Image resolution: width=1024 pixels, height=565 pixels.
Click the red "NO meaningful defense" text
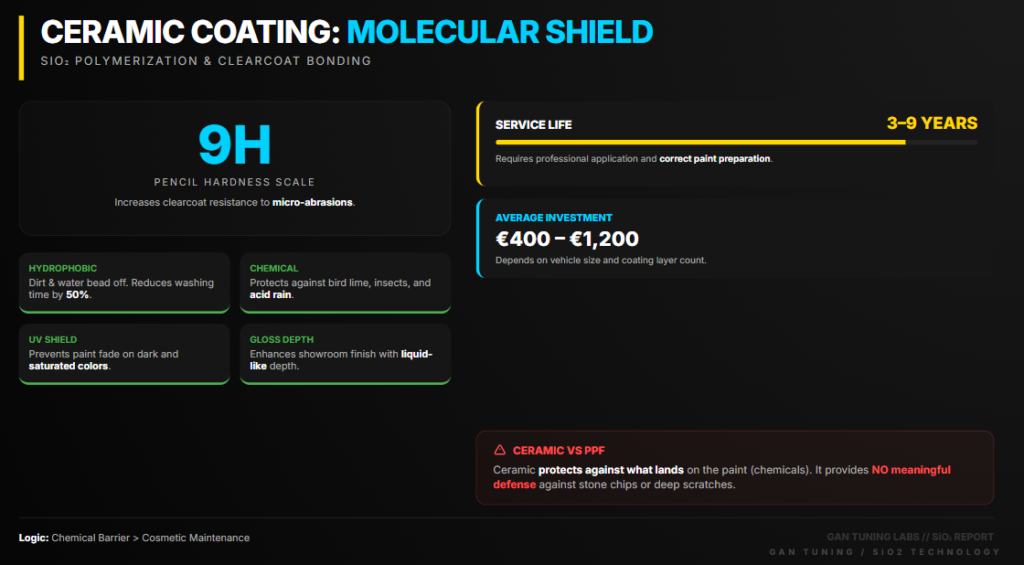click(910, 469)
